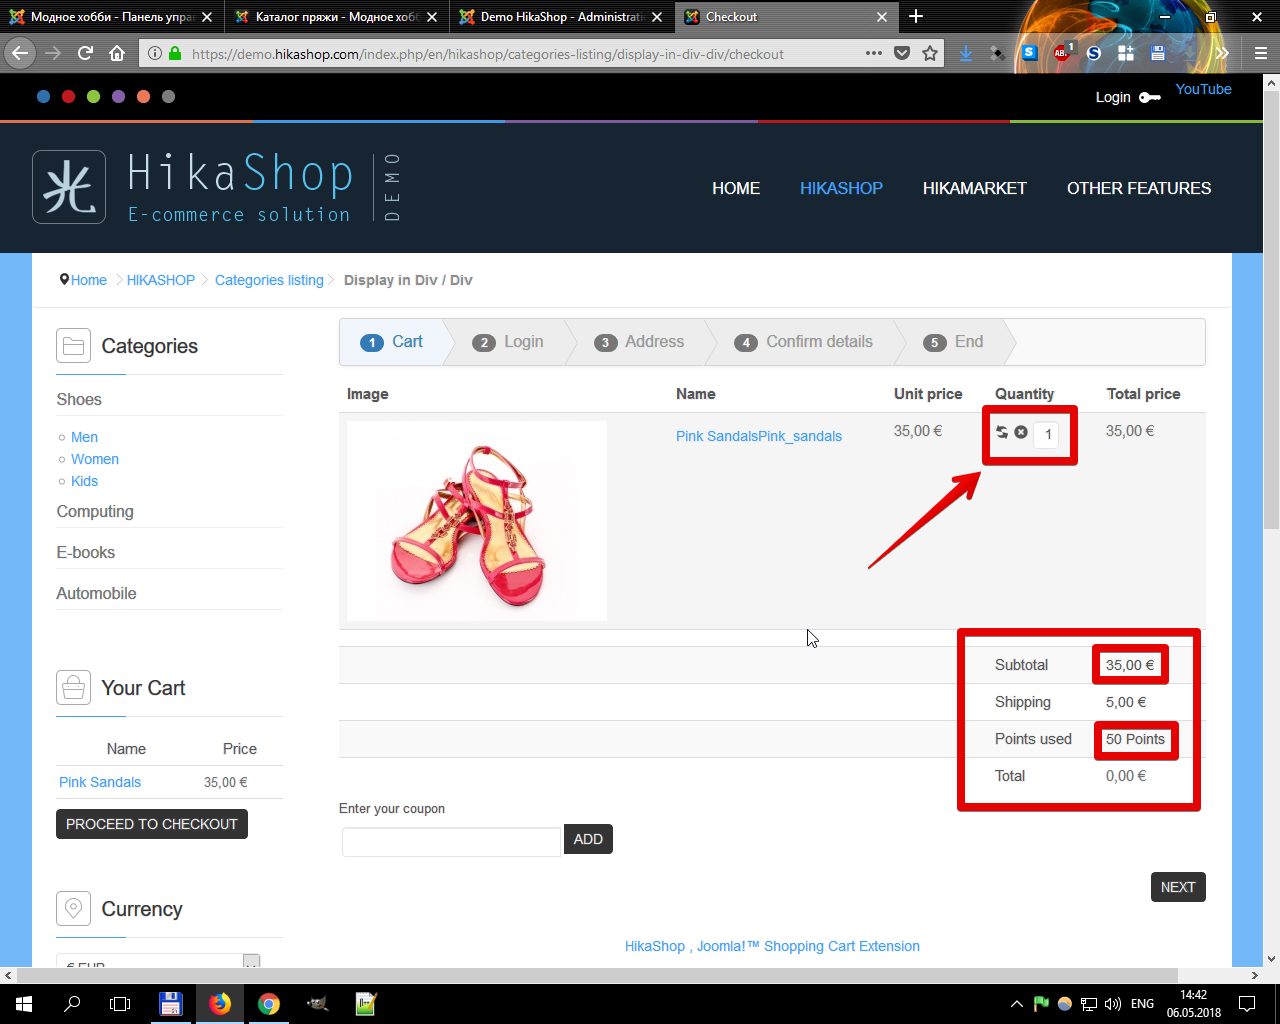The image size is (1280, 1024).
Task: Select the Login checkout step
Action: pyautogui.click(x=507, y=342)
